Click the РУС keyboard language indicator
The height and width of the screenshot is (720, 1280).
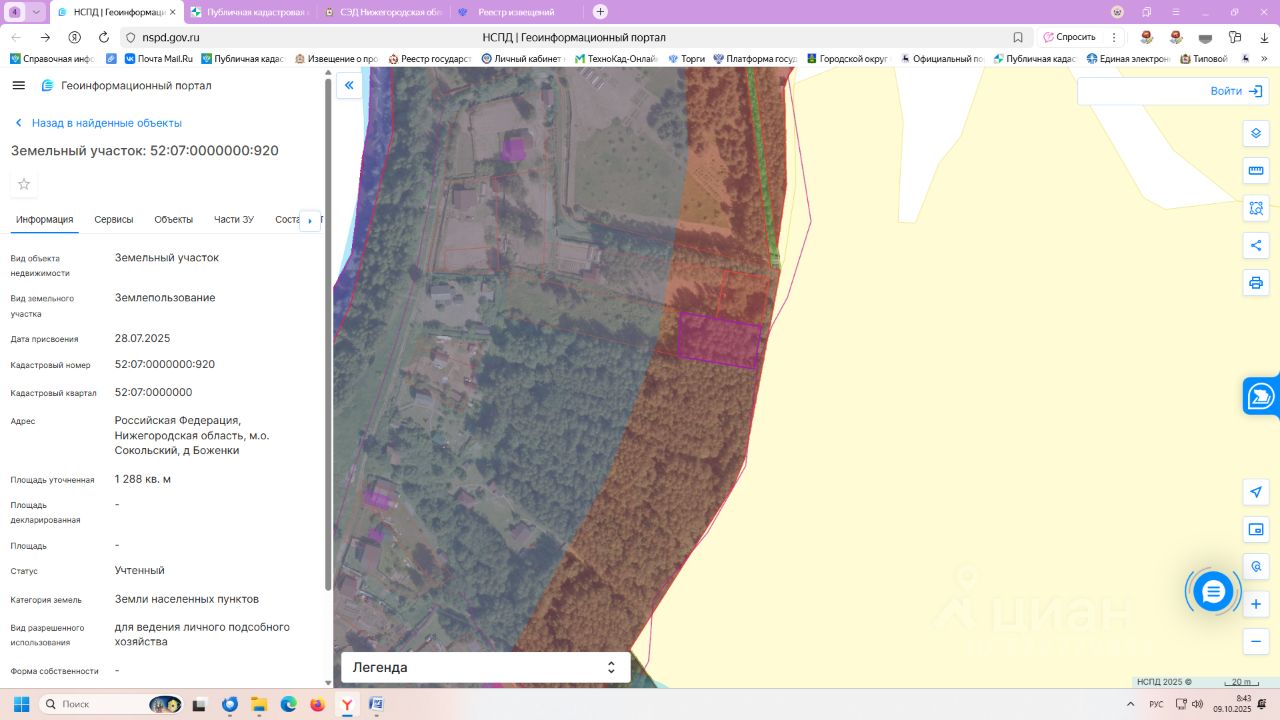(x=1156, y=704)
